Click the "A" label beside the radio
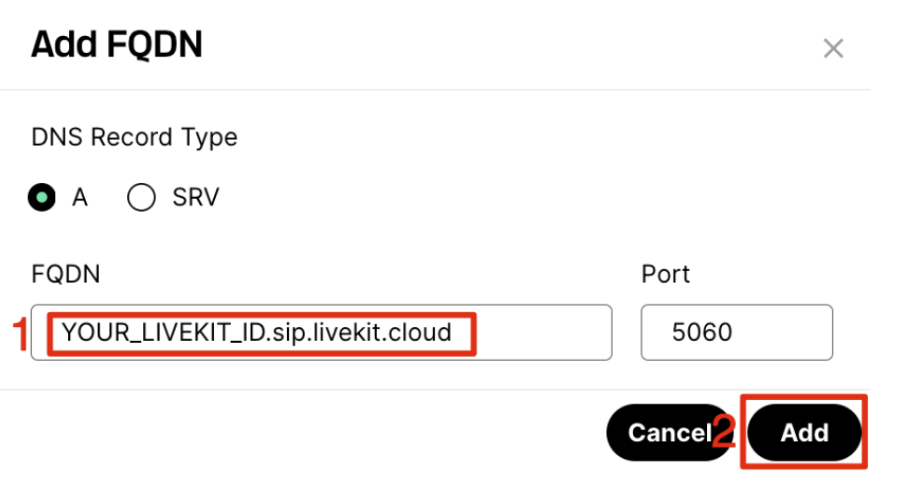This screenshot has width=900, height=495. (80, 198)
